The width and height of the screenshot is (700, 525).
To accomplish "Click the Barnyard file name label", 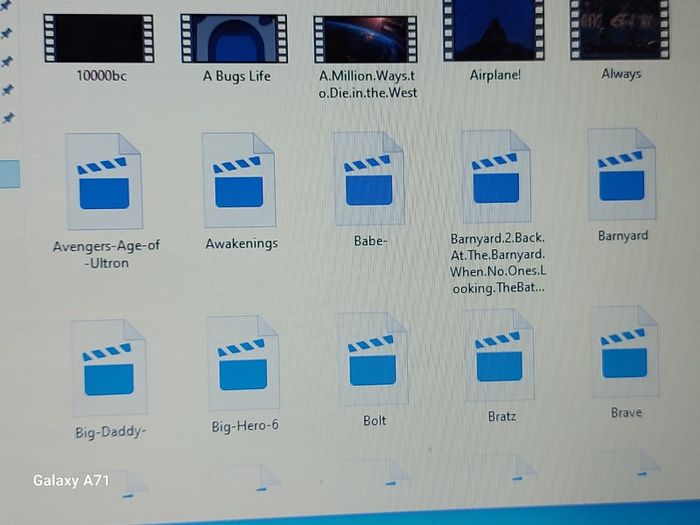I will pos(623,235).
